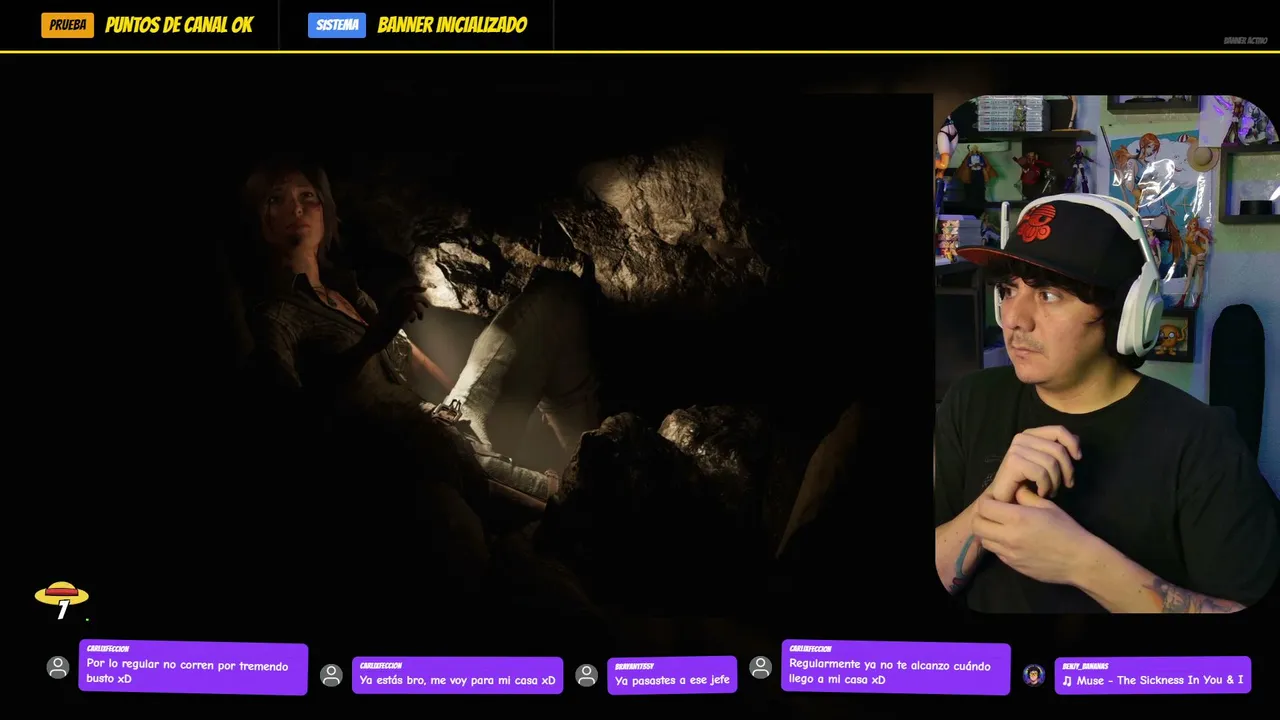Click avatar beside 'Ya pasastes a ese jefe'
The image size is (1280, 720).
pyautogui.click(x=587, y=675)
